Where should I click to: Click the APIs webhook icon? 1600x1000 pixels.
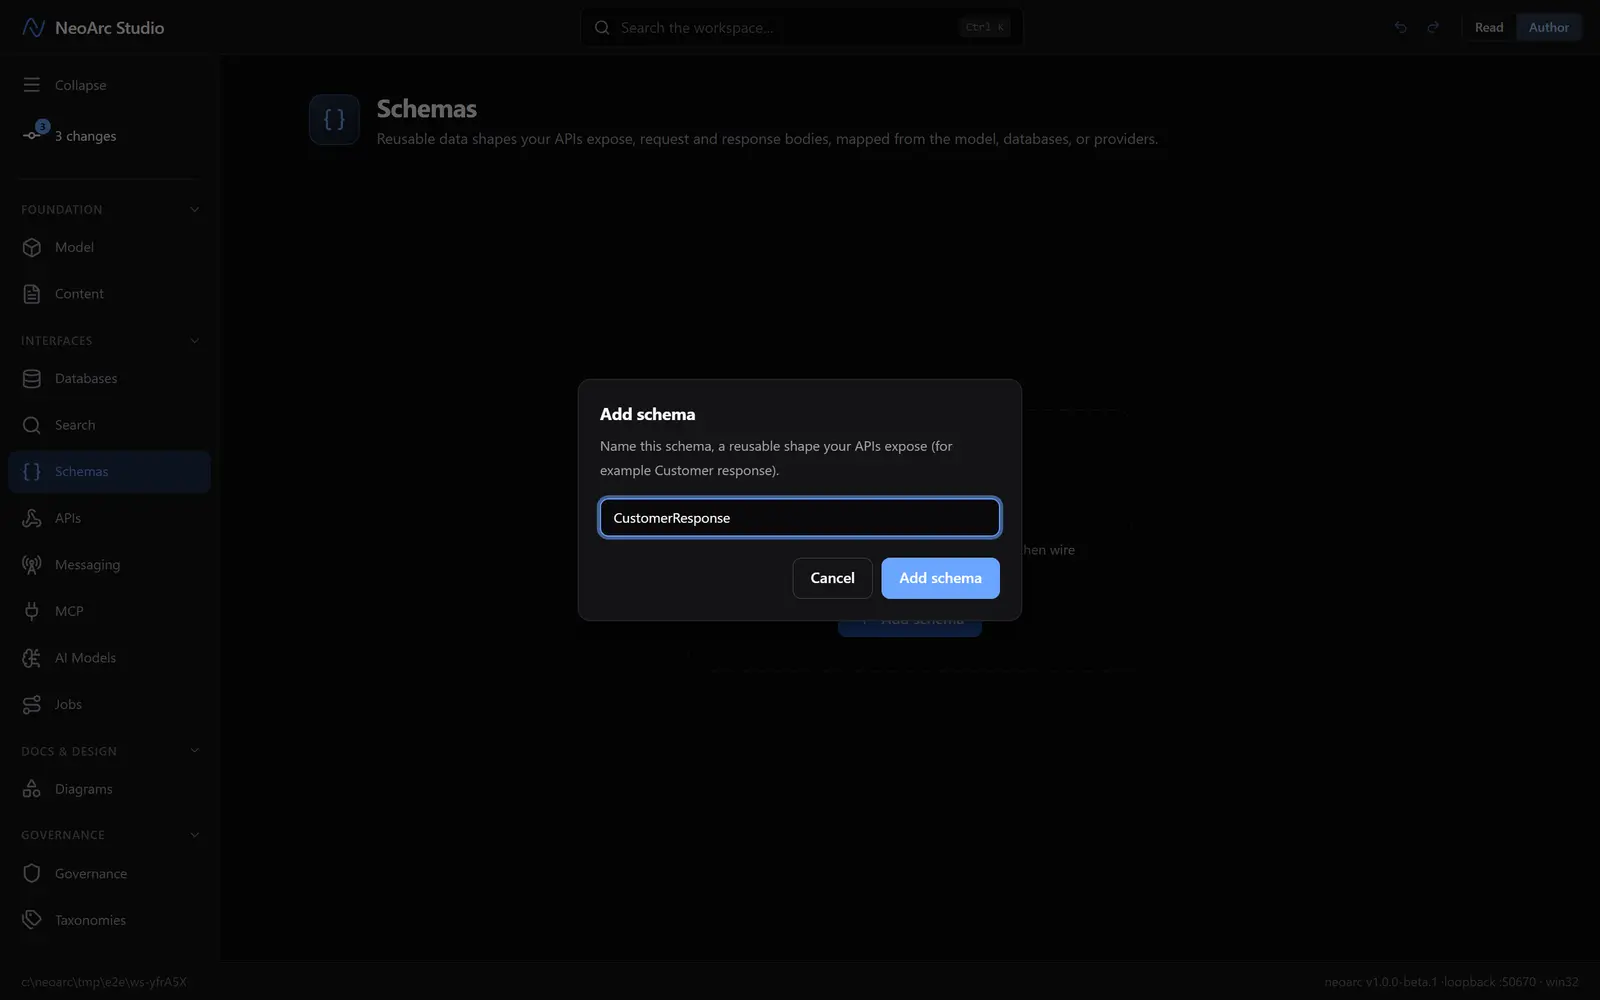[x=32, y=518]
